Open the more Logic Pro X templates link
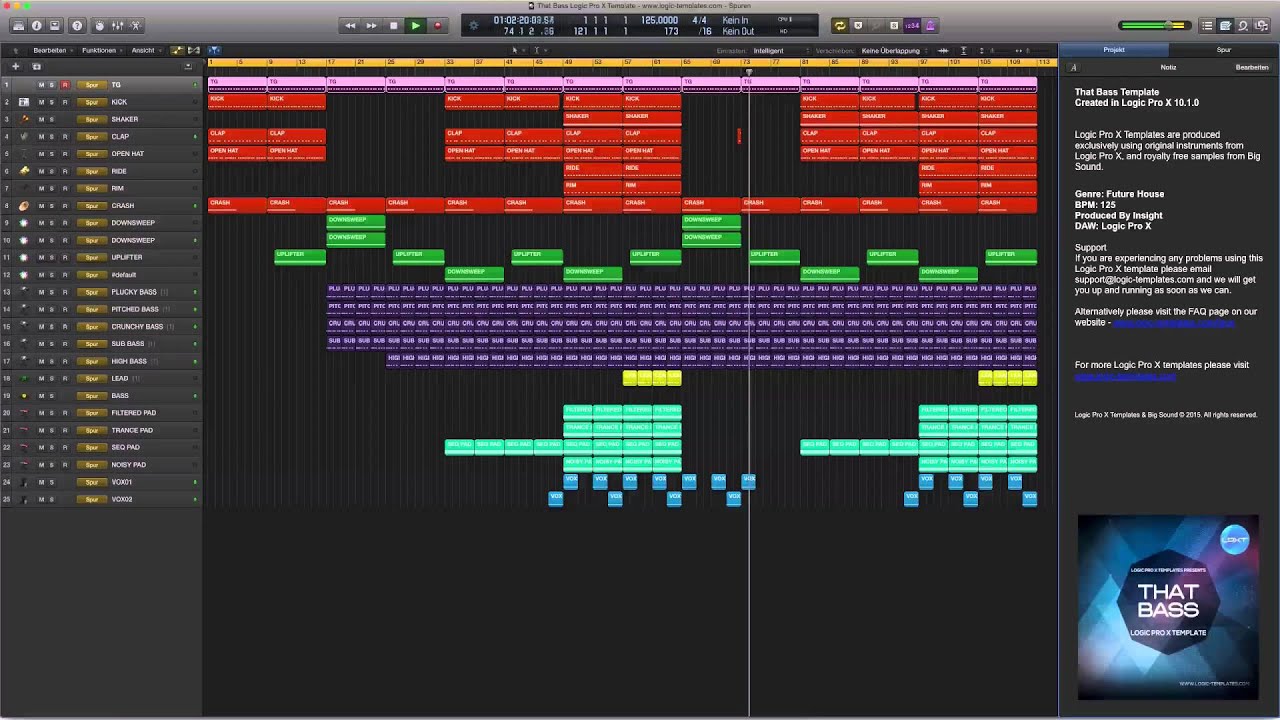The height and width of the screenshot is (720, 1280). (1125, 377)
